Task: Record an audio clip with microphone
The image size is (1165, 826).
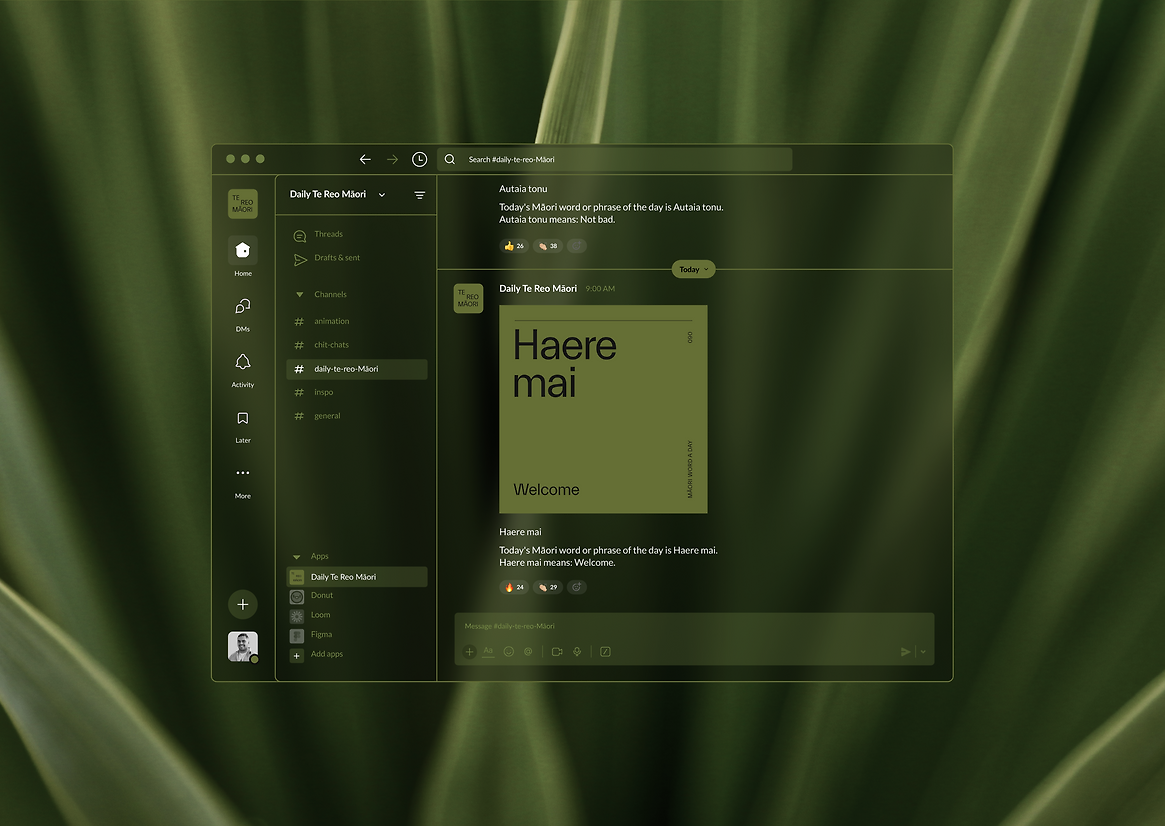Action: coord(577,652)
